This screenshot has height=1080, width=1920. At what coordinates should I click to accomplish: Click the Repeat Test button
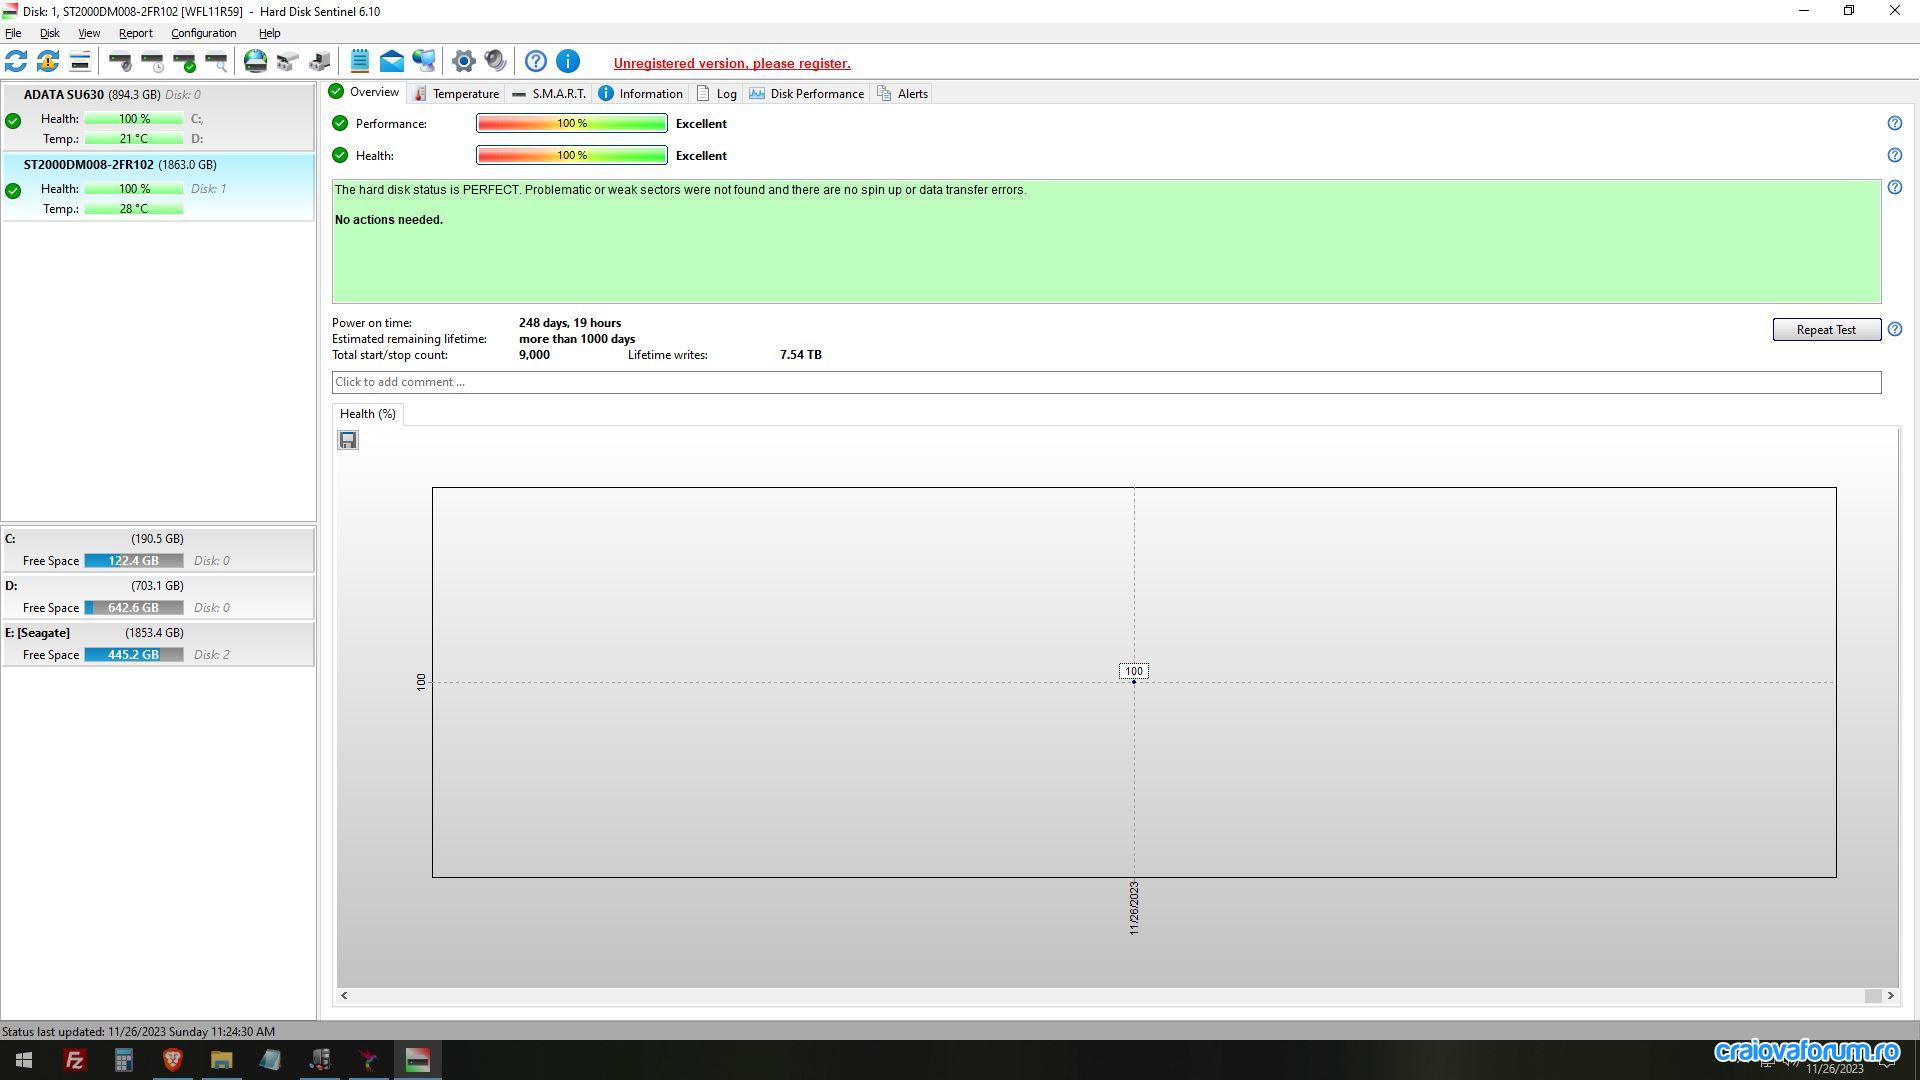point(1826,329)
